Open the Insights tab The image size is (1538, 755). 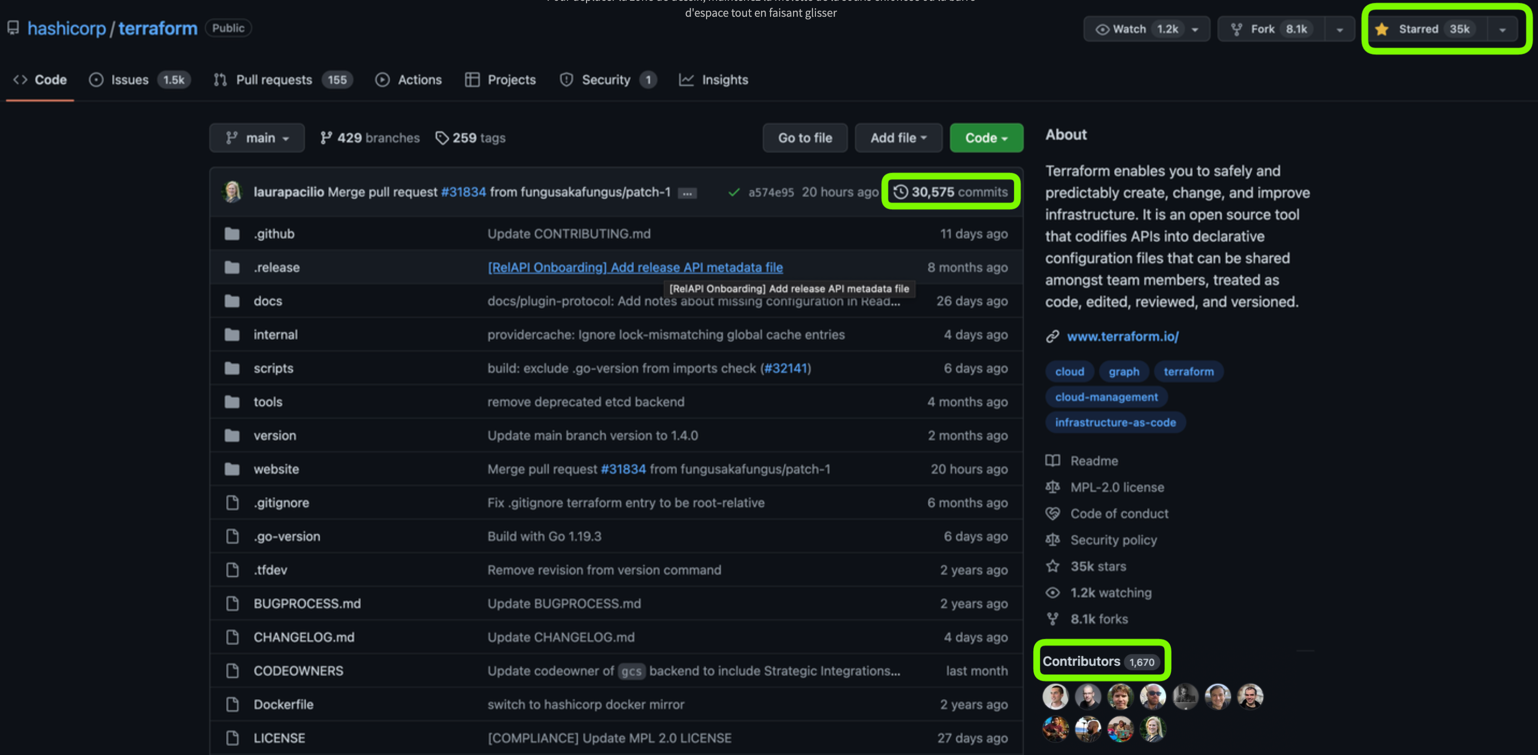(714, 80)
